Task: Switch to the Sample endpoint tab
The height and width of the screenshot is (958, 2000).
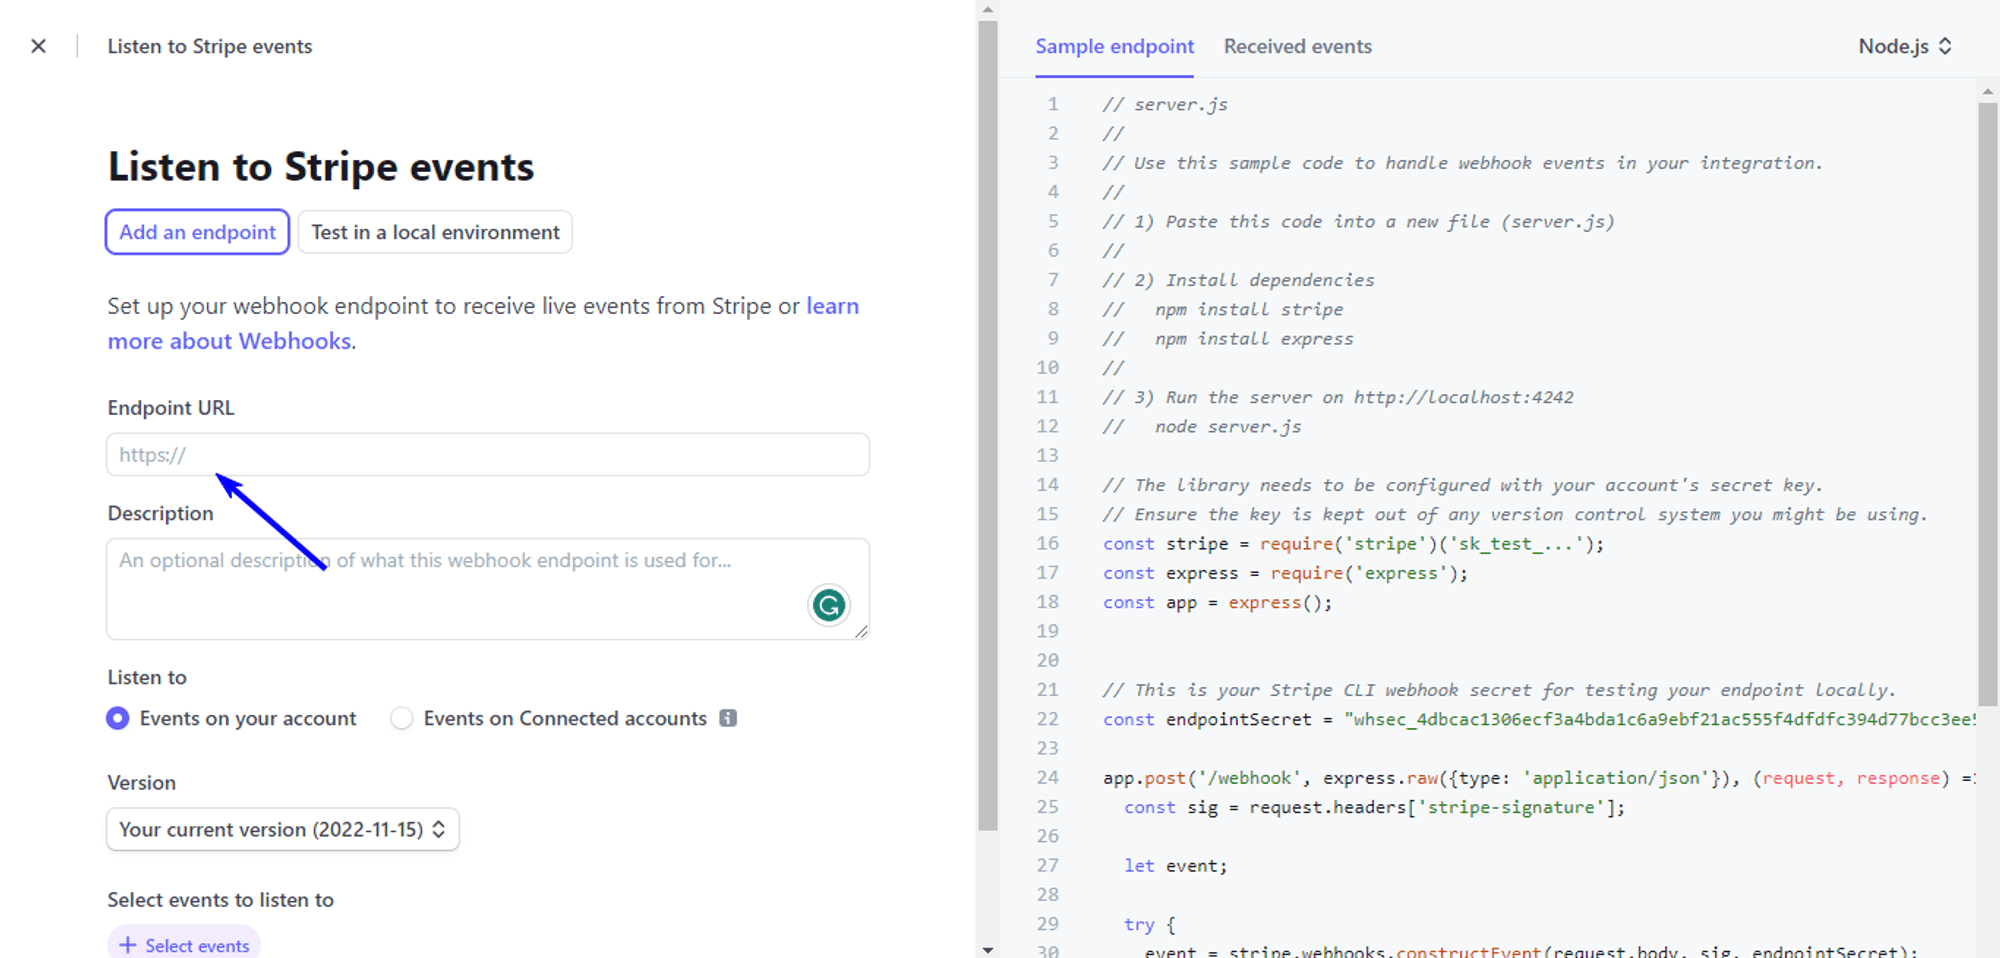Action: click(x=1114, y=46)
